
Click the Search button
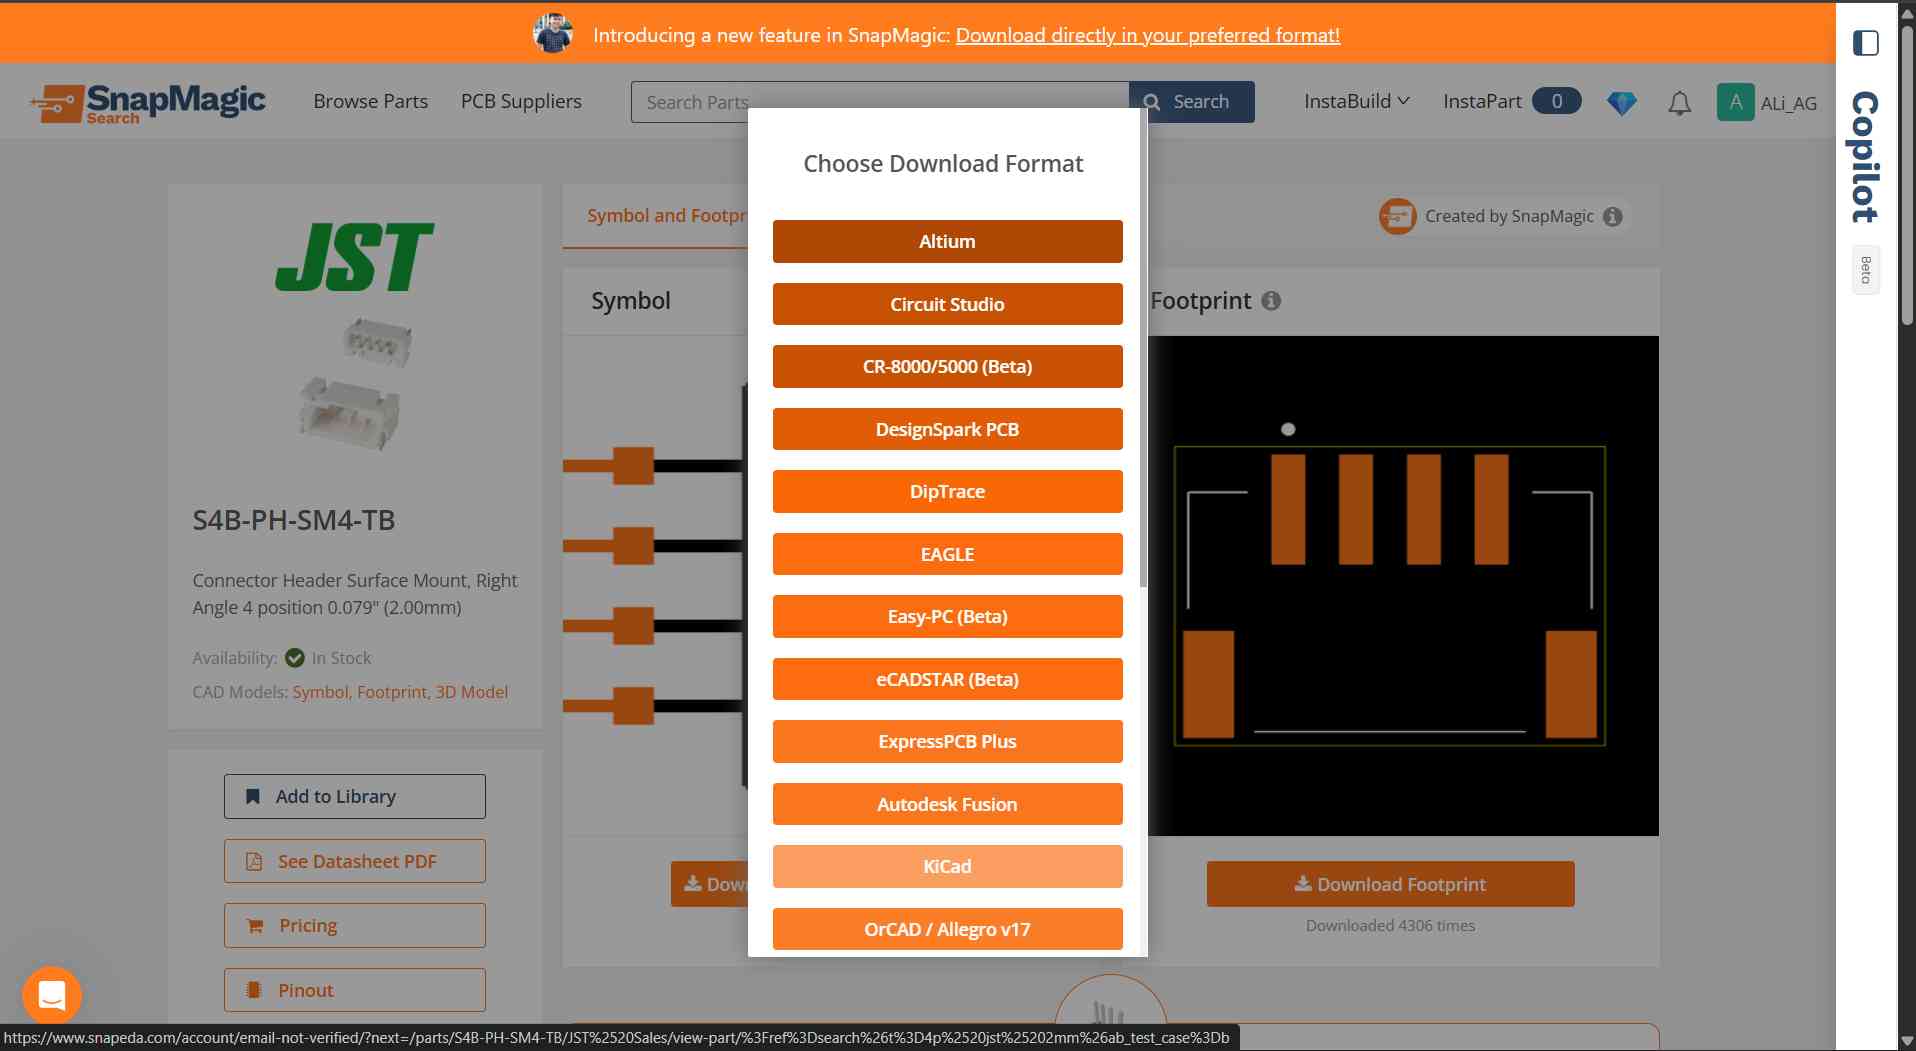pyautogui.click(x=1191, y=102)
